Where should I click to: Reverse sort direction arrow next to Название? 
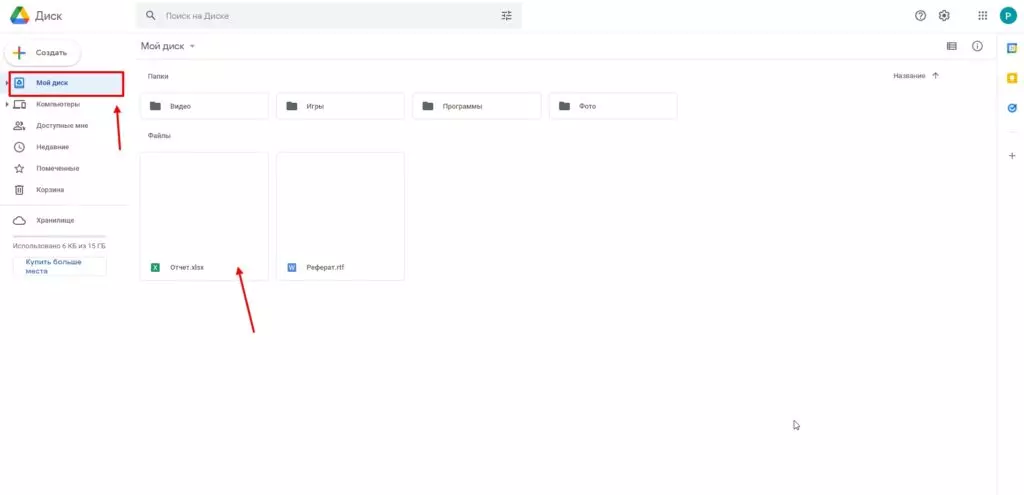(935, 76)
